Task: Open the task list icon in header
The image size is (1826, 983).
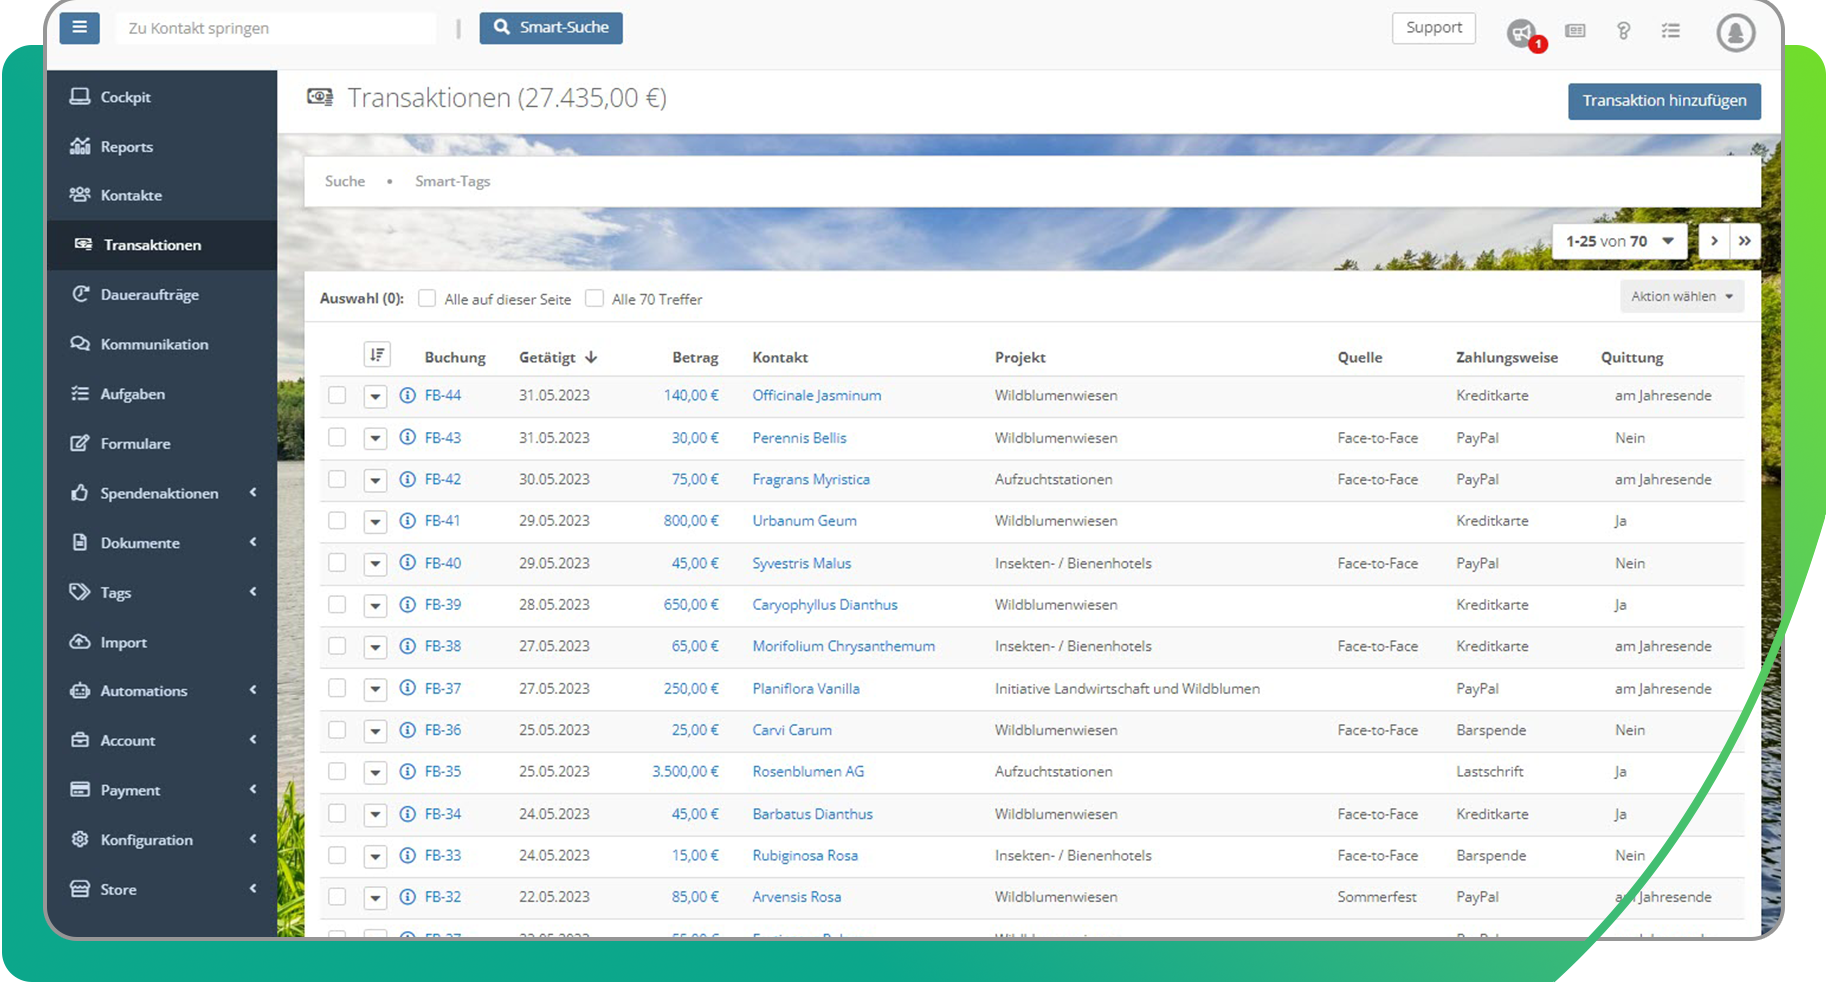Action: [x=1670, y=31]
